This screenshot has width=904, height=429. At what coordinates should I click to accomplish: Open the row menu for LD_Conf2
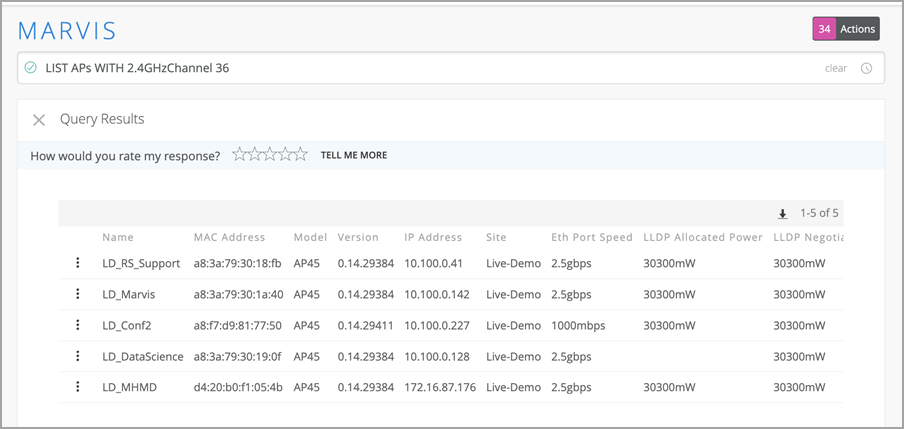point(77,325)
